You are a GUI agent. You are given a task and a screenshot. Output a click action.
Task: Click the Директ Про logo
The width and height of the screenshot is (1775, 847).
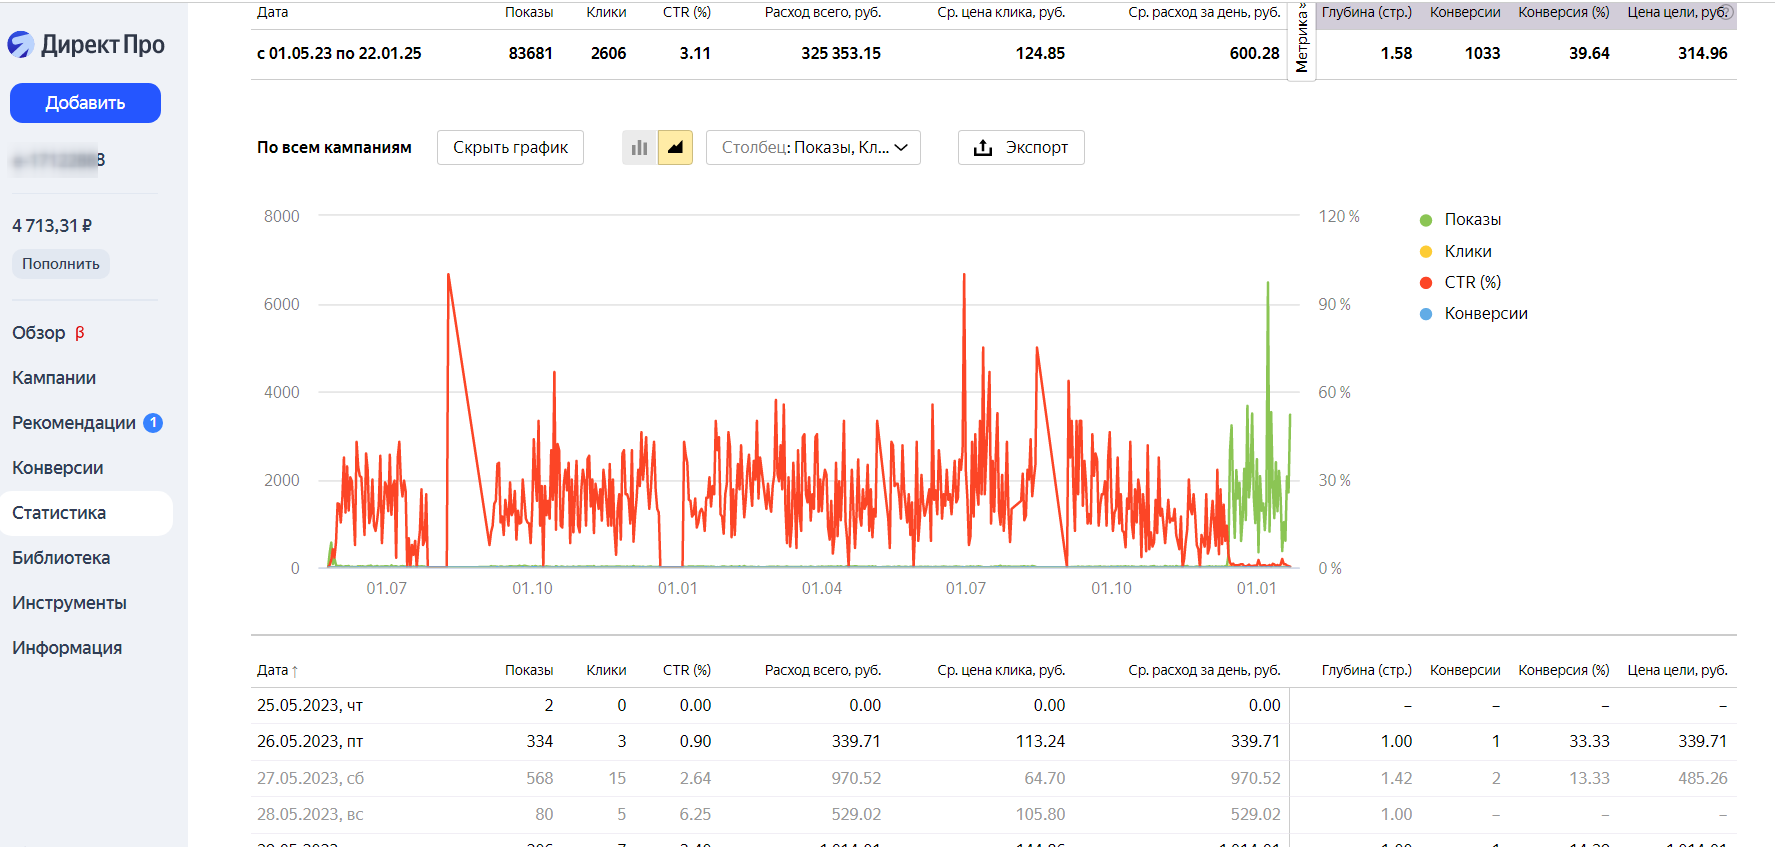86,44
